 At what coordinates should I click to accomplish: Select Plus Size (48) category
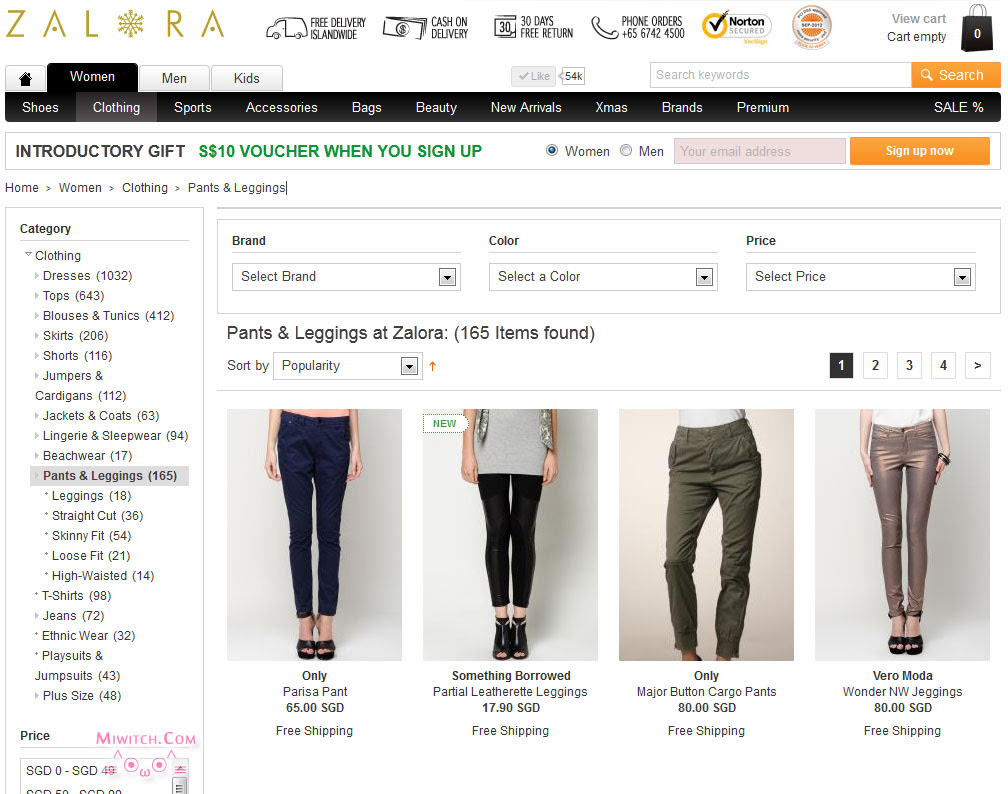pyautogui.click(x=82, y=696)
